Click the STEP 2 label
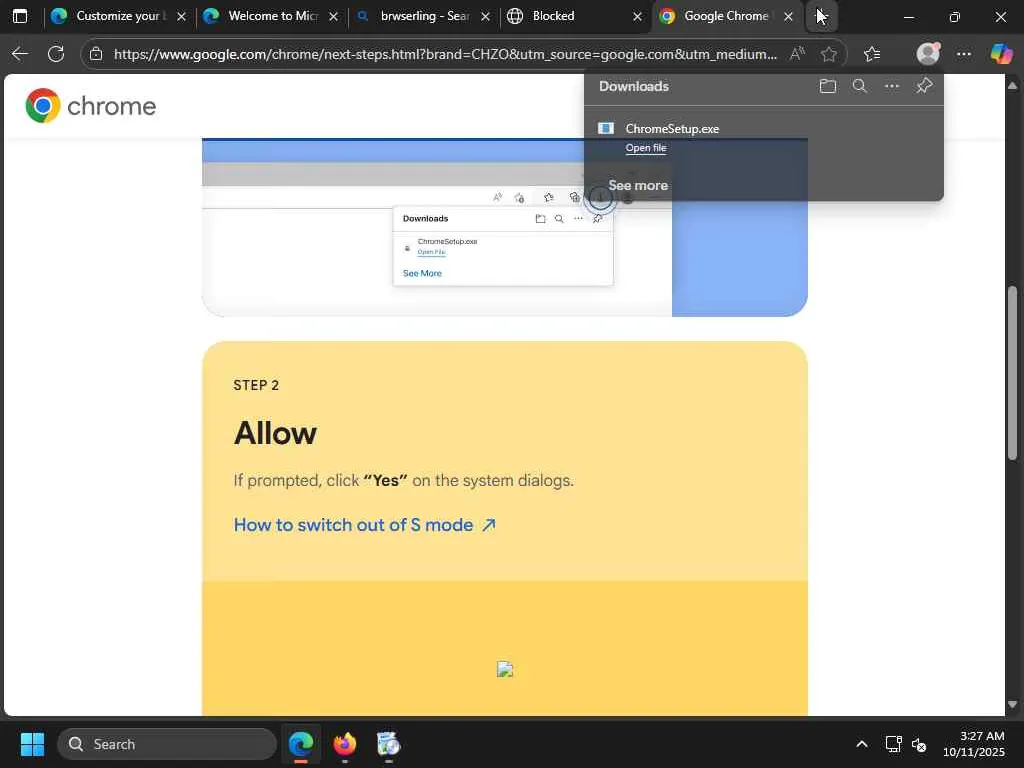 [x=256, y=385]
